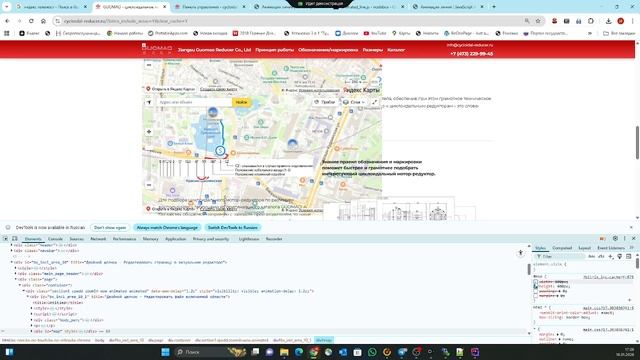Go back in browser history
This screenshot has height=360, width=640.
(x=7, y=21)
